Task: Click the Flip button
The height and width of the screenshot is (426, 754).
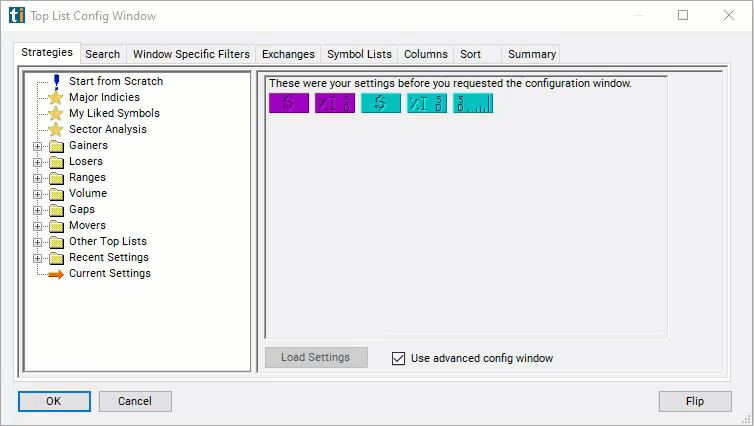Action: [694, 401]
